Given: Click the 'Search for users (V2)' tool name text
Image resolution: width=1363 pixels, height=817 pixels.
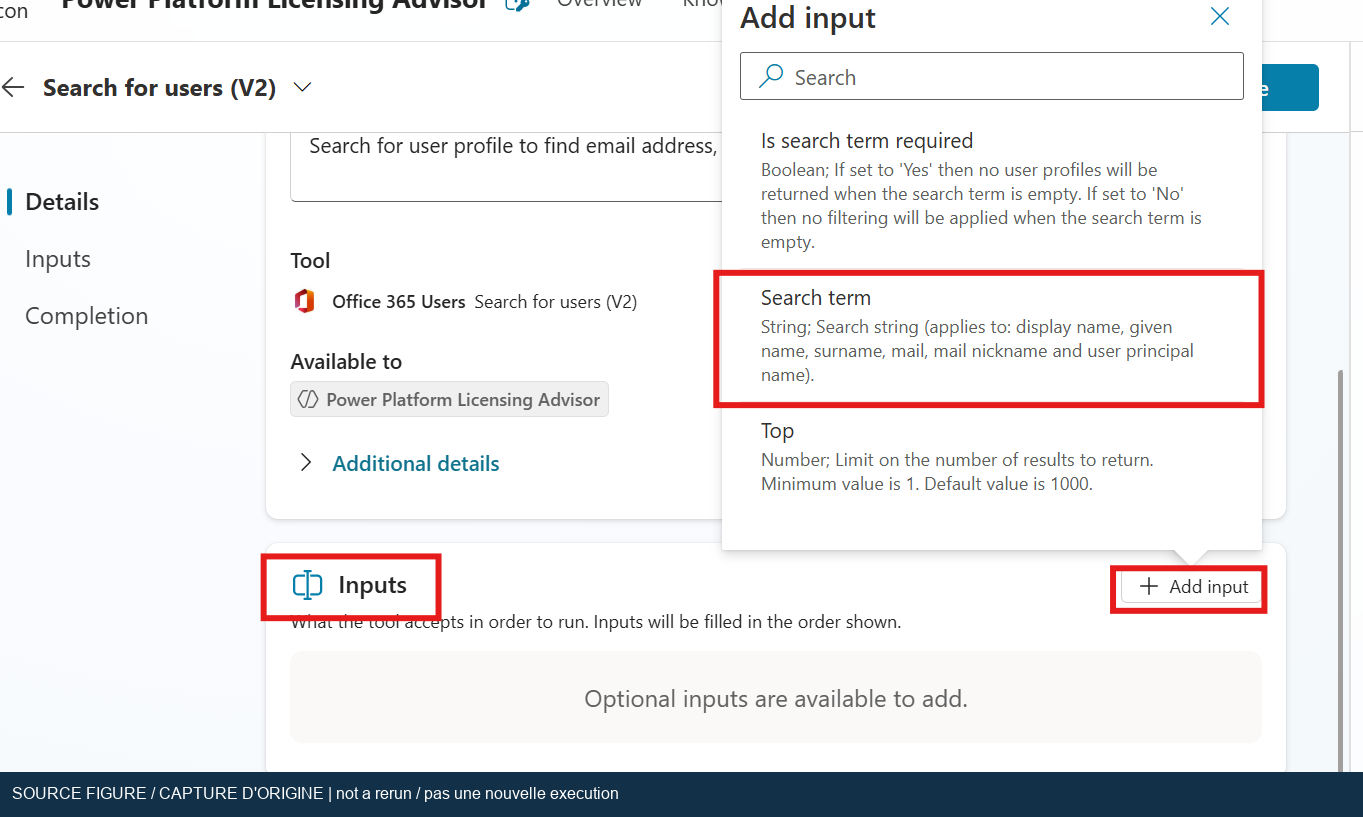Looking at the screenshot, I should (x=556, y=302).
